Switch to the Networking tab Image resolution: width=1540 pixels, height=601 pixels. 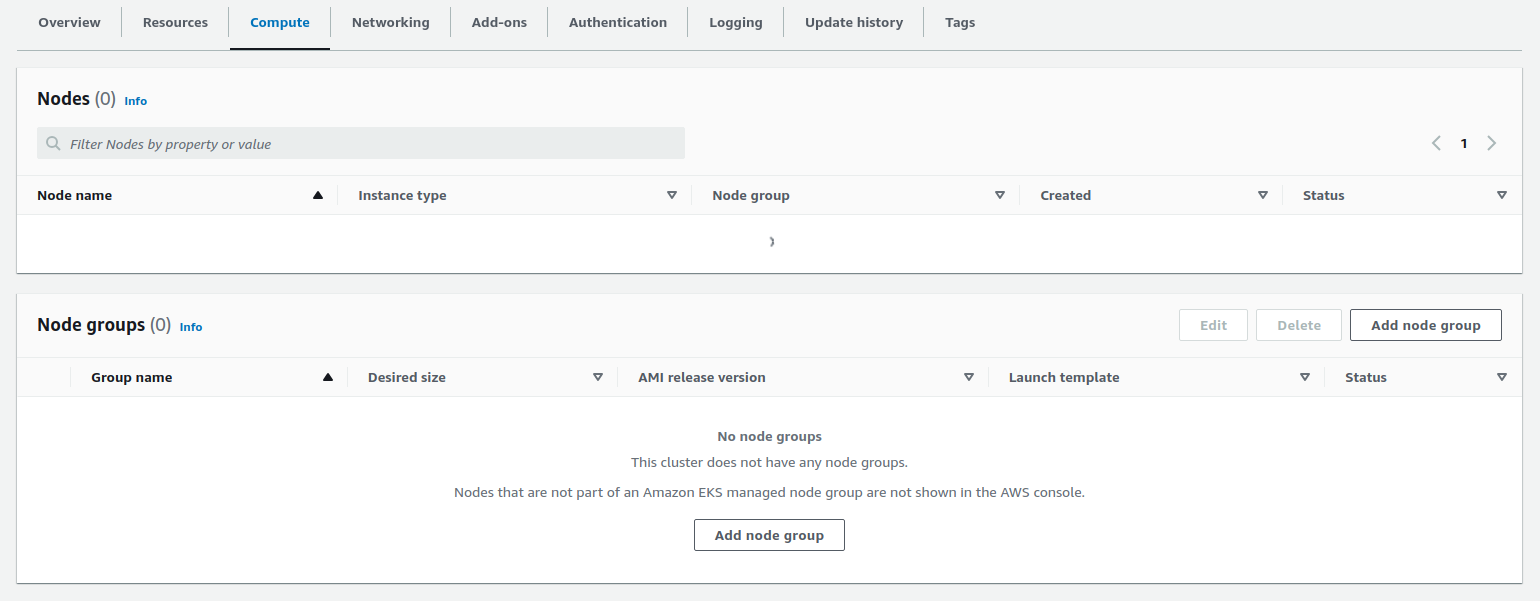pyautogui.click(x=390, y=22)
